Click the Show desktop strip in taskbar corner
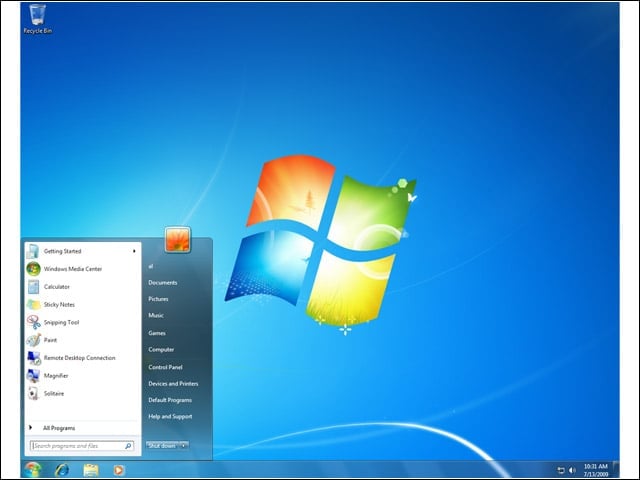The image size is (640, 480). coord(616,470)
